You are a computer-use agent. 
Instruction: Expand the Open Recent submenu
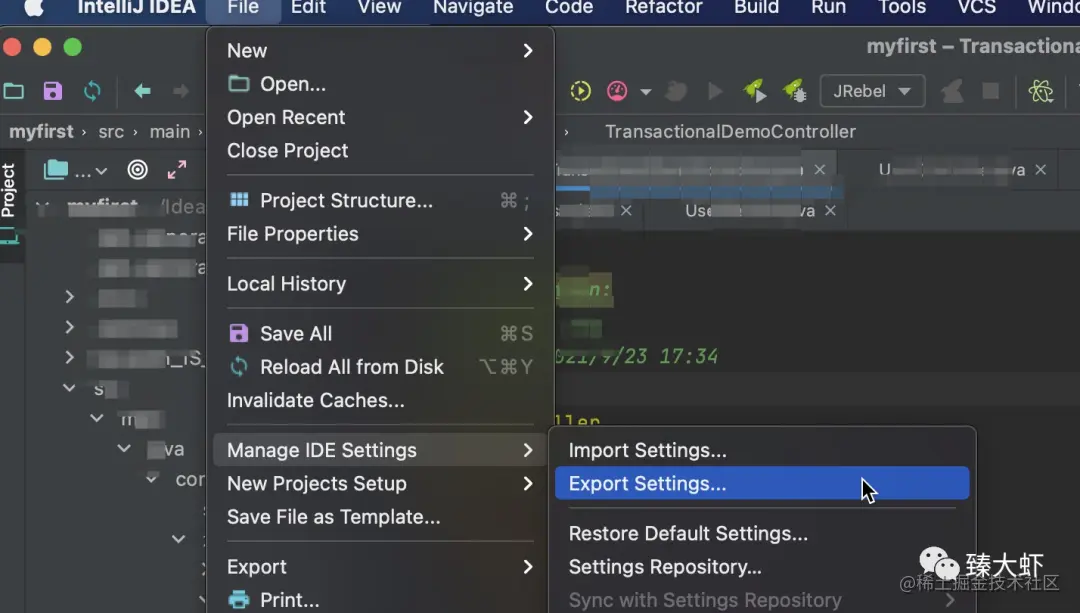click(x=380, y=117)
